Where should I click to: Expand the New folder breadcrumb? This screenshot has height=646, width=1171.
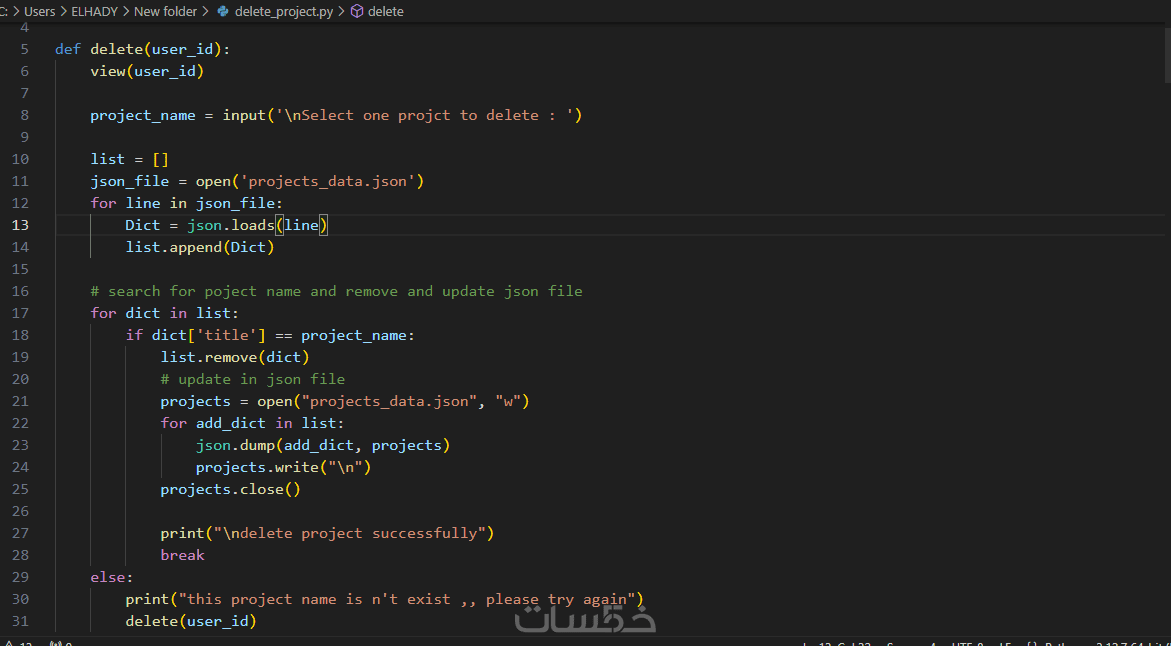166,11
